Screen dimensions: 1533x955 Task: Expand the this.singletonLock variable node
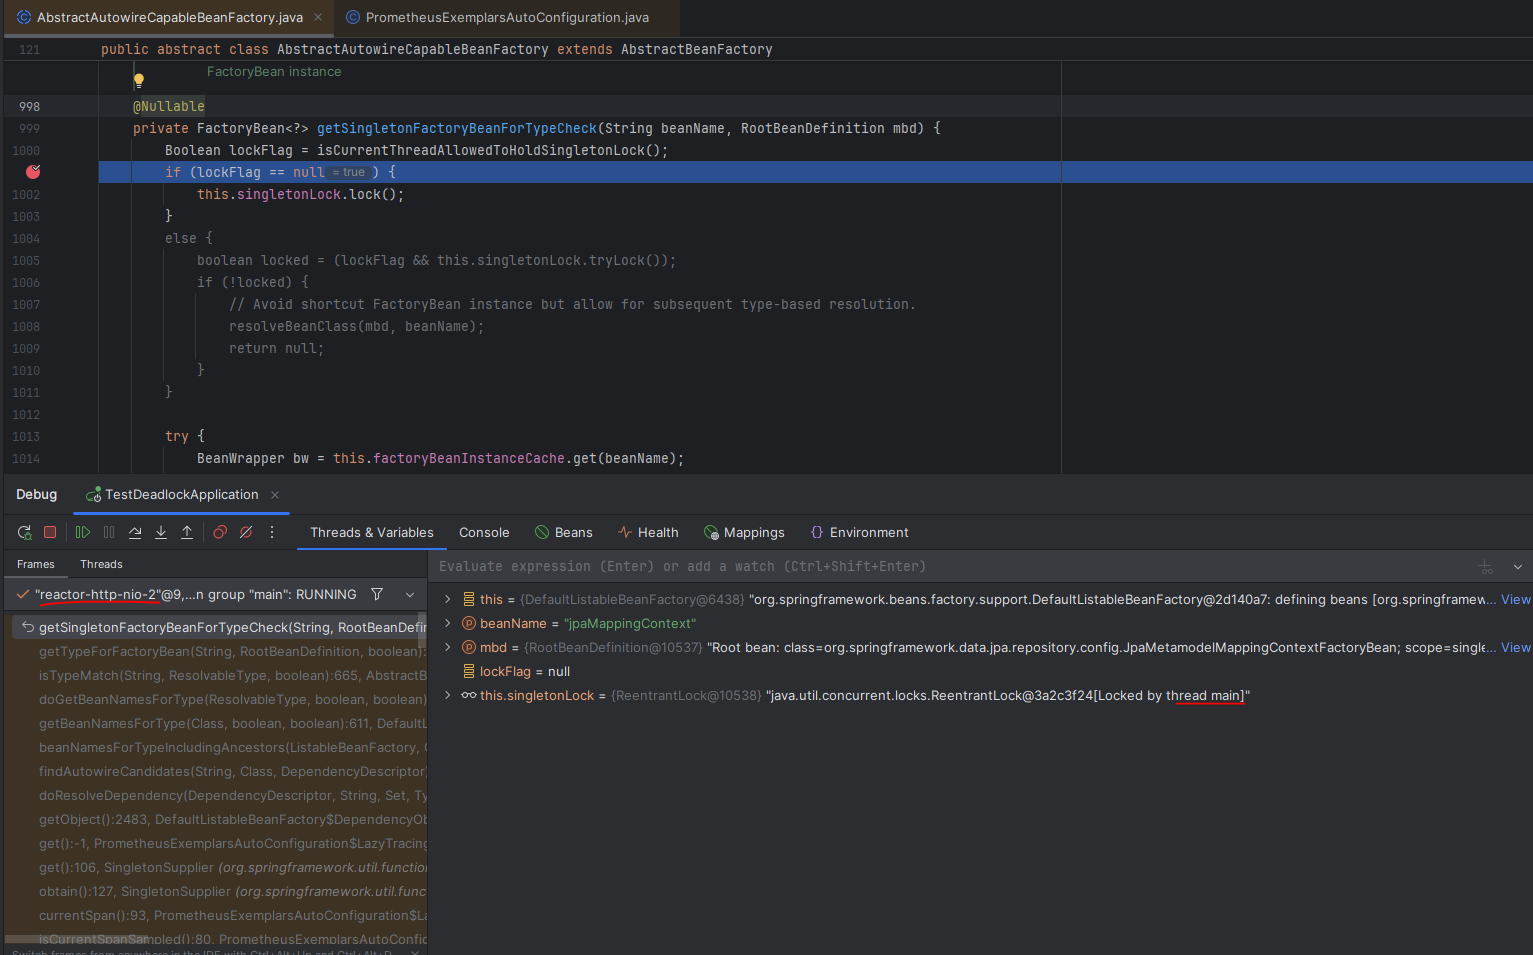click(x=448, y=696)
